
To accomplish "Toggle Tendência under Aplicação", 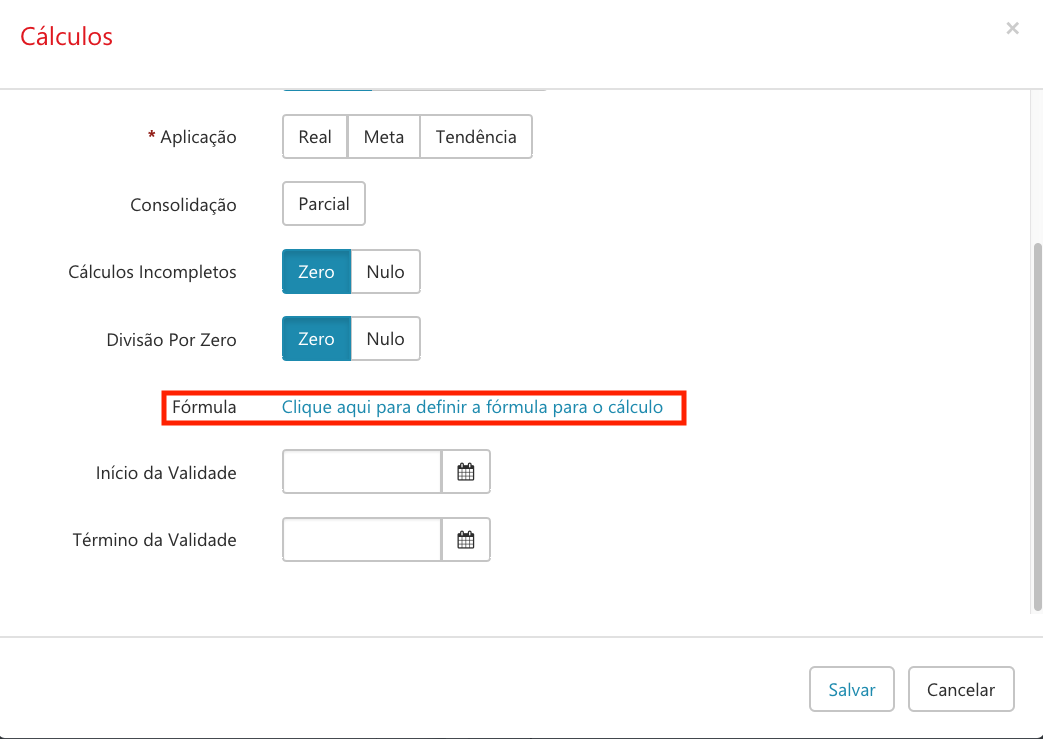I will click(x=476, y=137).
